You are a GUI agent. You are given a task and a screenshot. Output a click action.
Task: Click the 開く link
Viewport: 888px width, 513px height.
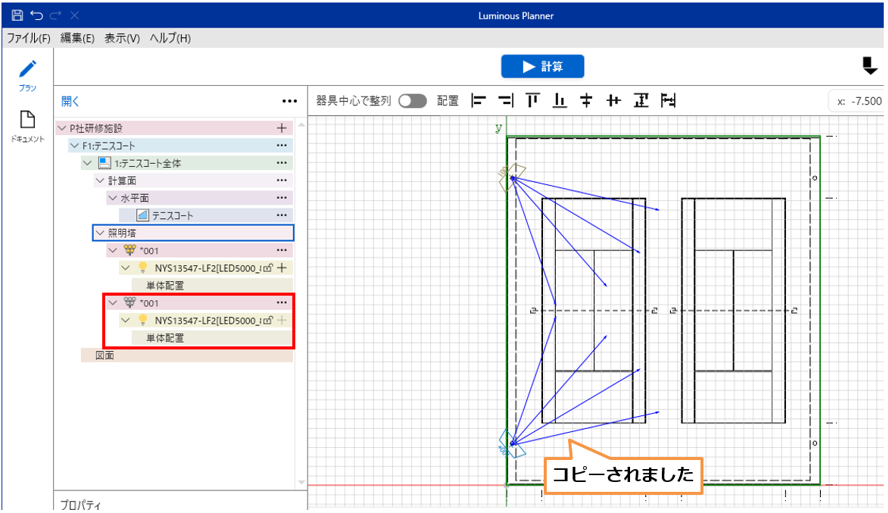70,101
